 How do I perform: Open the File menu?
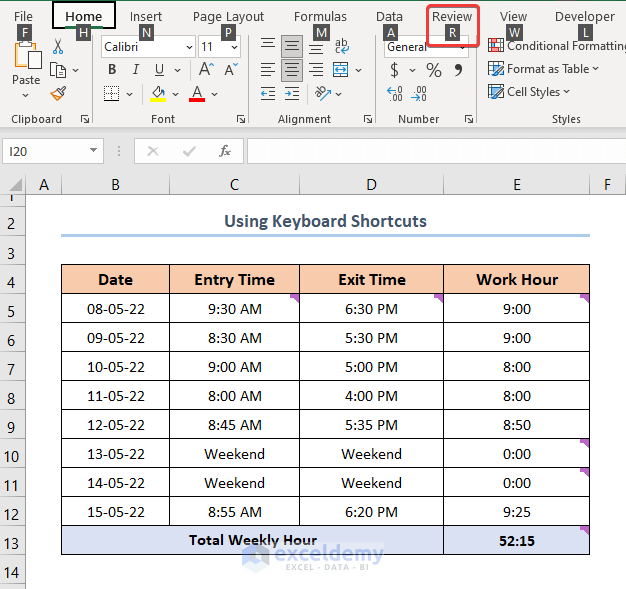23,17
